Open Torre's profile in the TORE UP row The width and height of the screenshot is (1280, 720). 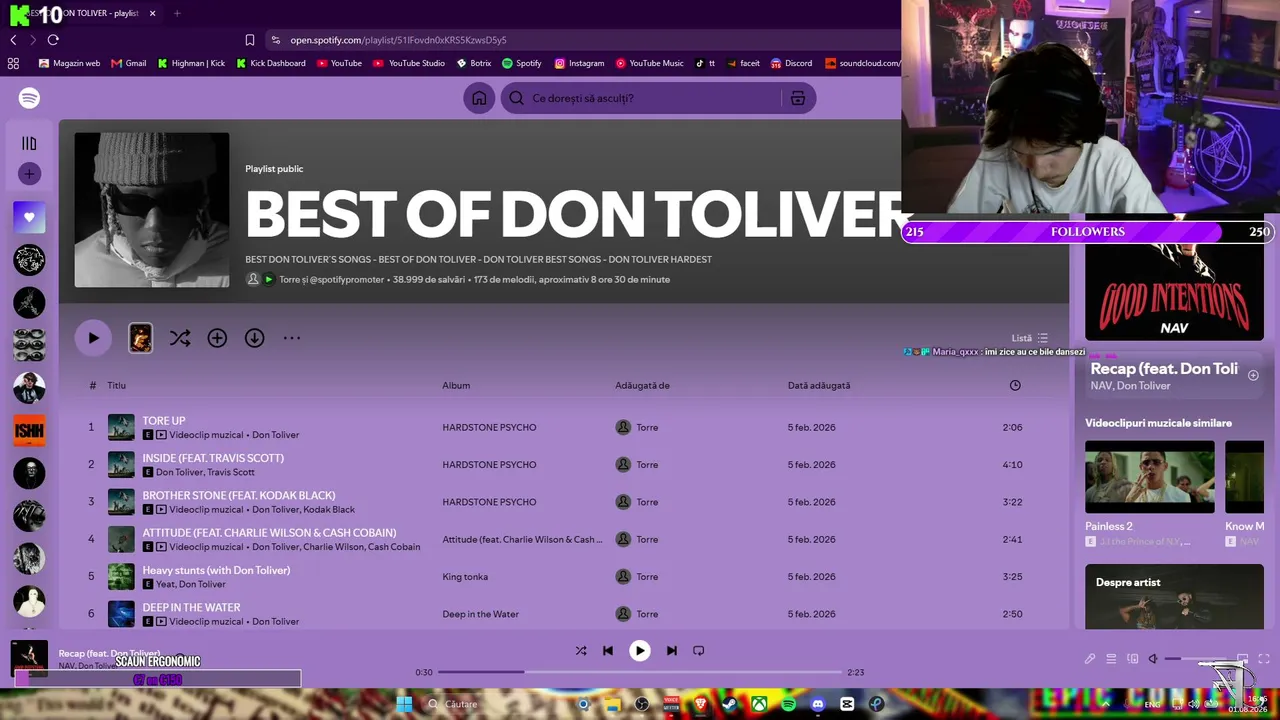click(x=647, y=427)
